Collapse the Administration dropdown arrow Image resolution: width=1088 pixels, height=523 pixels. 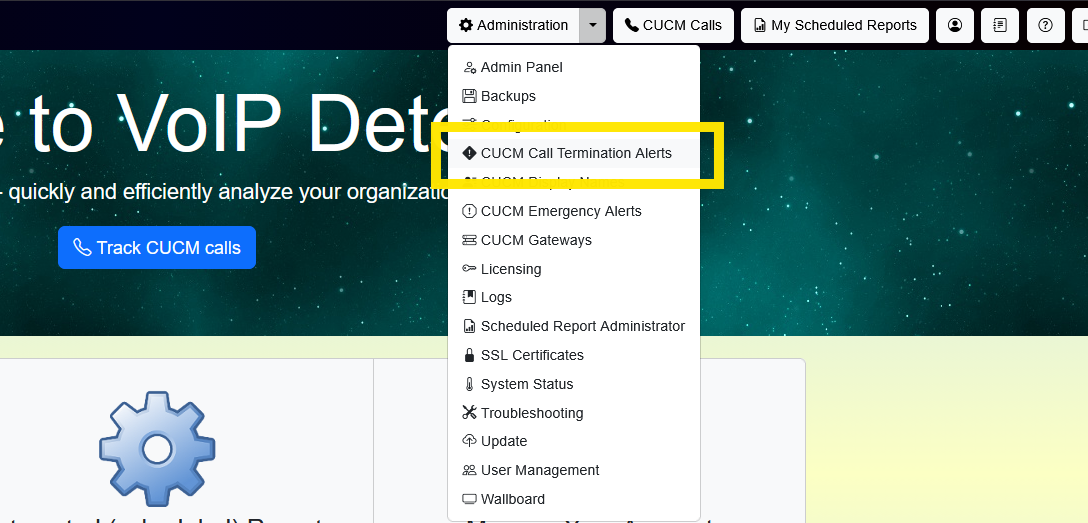tap(593, 26)
